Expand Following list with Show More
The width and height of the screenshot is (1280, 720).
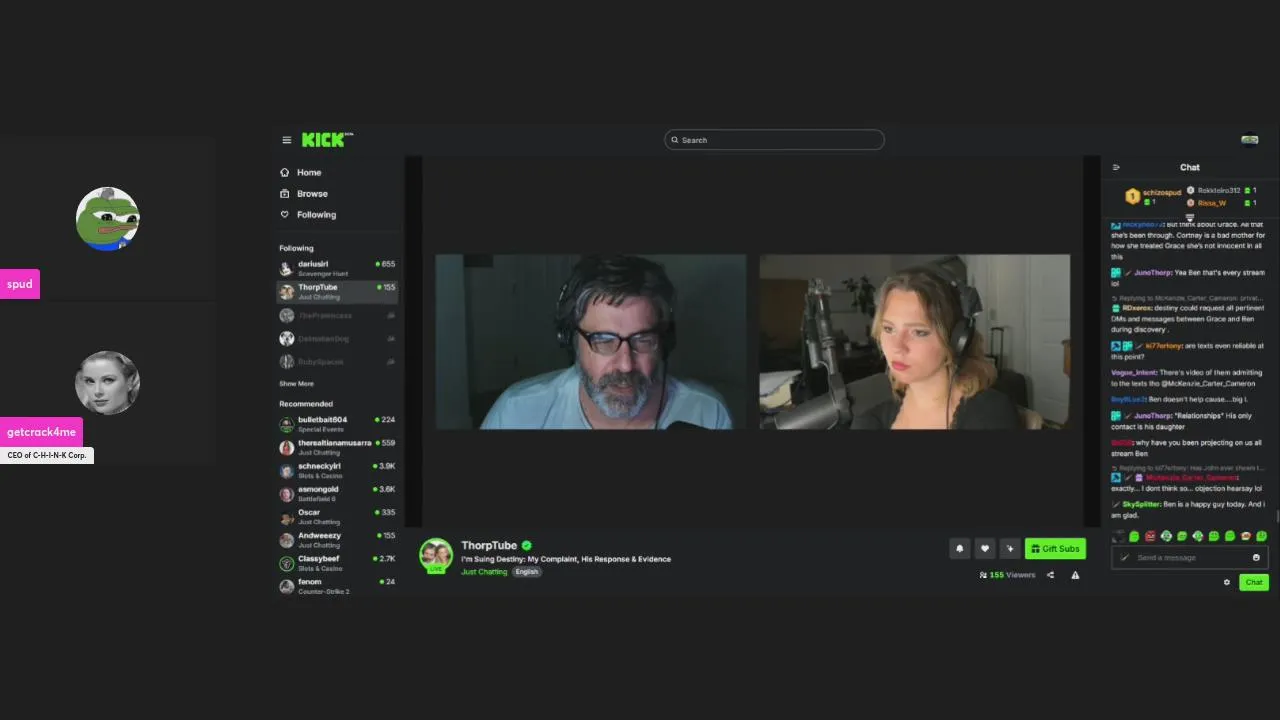[x=296, y=383]
